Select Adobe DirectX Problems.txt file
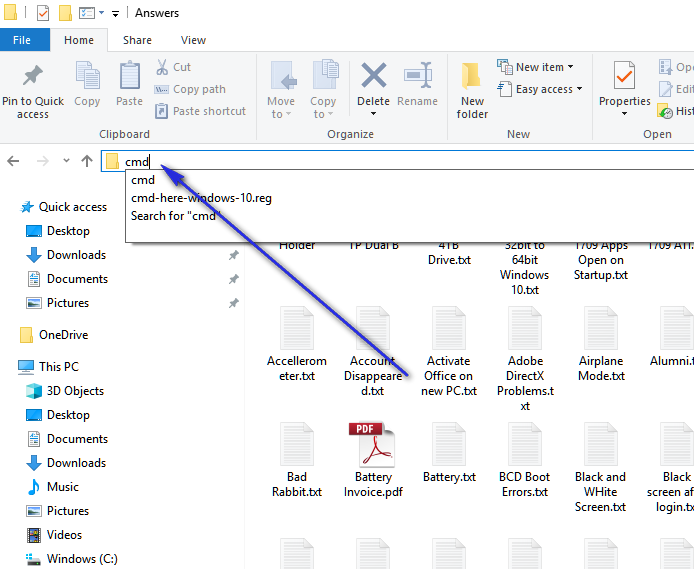Screen dimensions: 694x569 coord(525,359)
